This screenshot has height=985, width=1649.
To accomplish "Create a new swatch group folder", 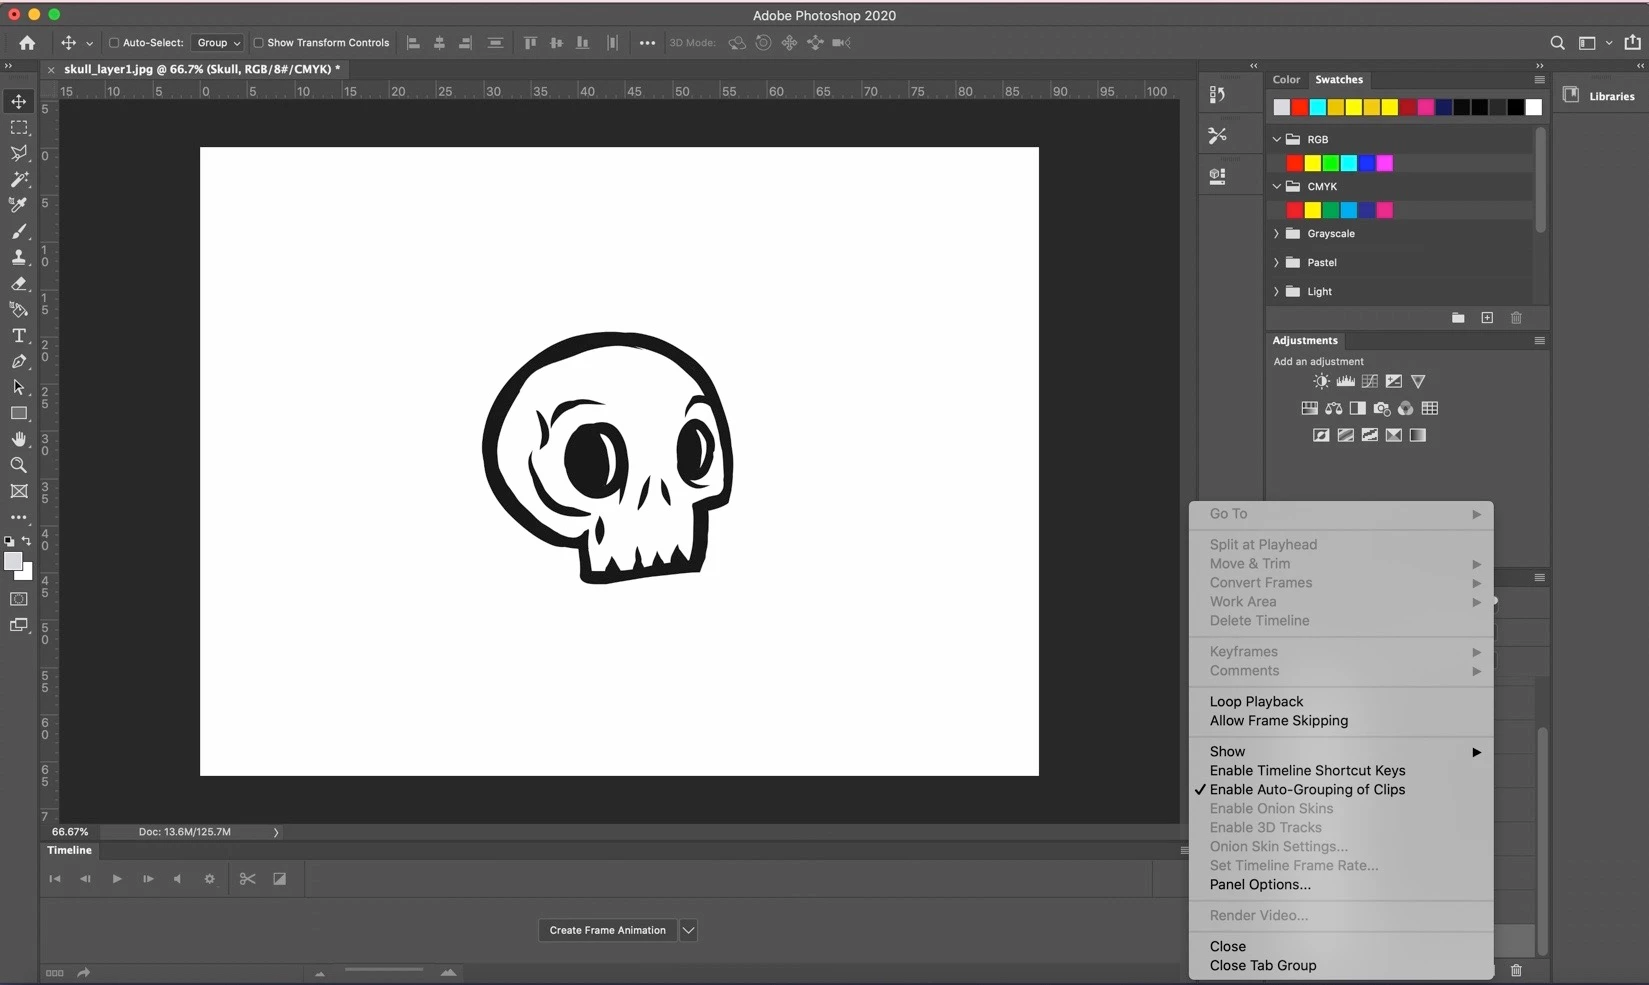I will [1458, 318].
